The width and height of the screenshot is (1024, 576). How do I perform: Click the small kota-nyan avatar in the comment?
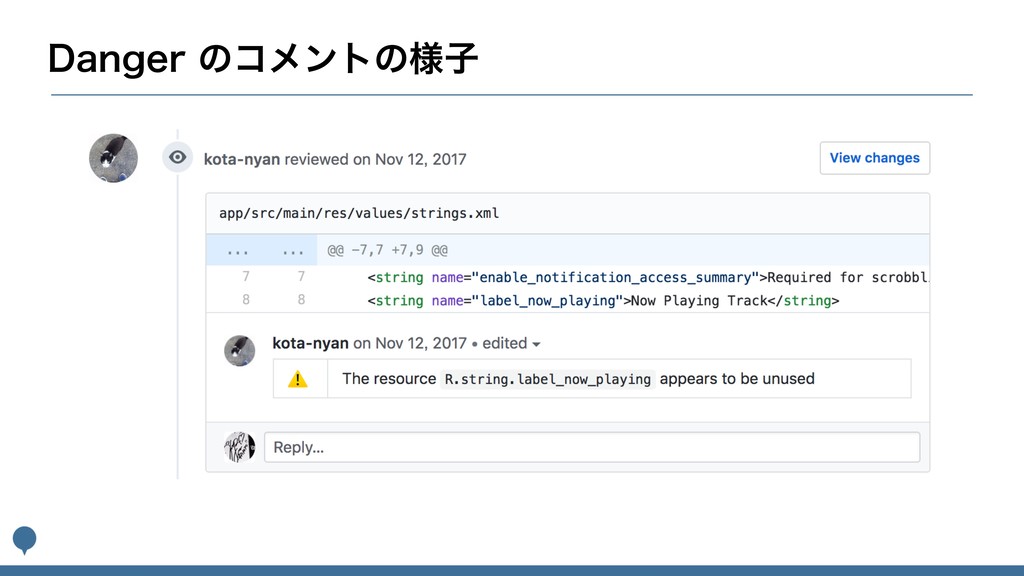(x=239, y=350)
